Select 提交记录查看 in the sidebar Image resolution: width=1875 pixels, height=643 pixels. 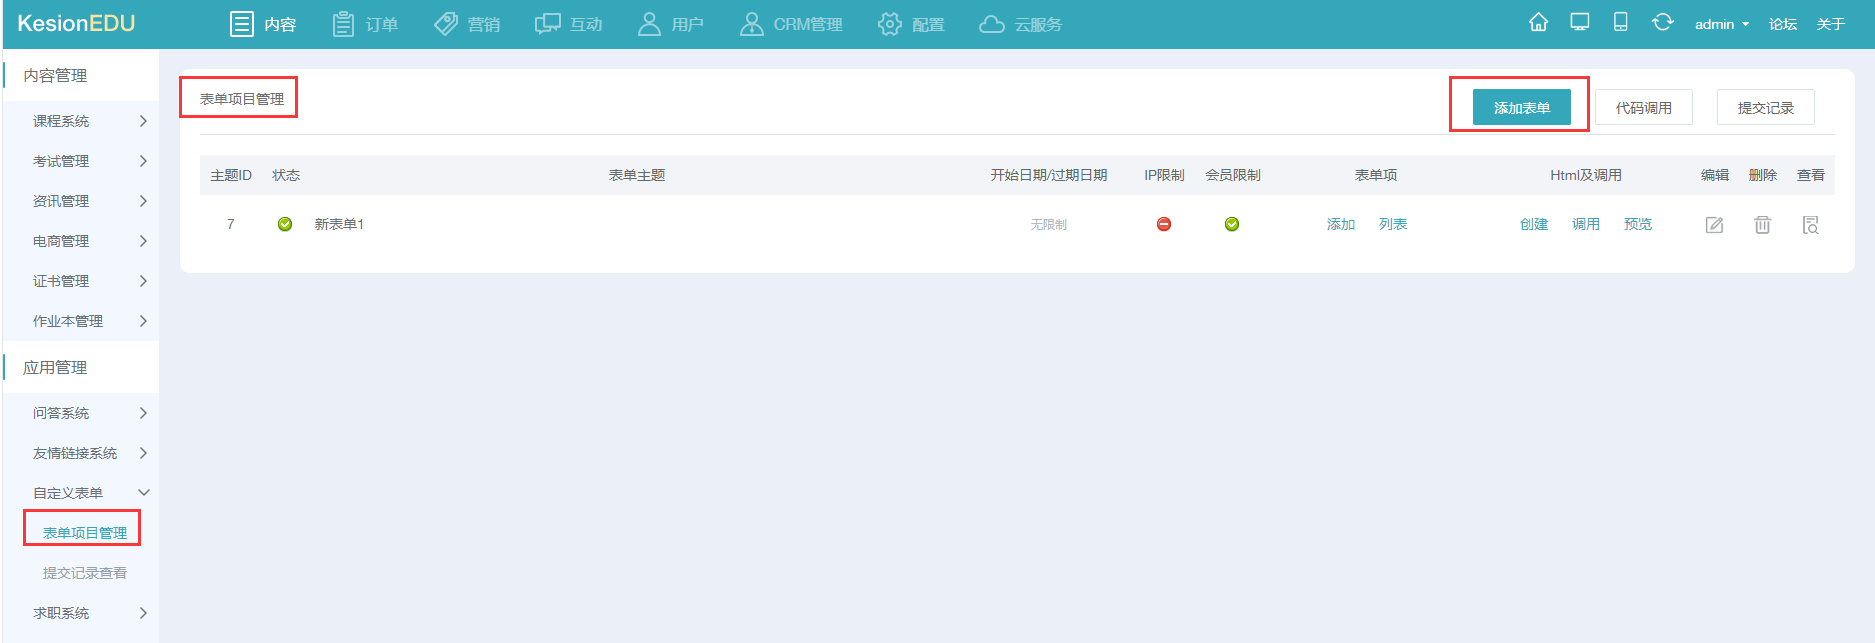(85, 573)
